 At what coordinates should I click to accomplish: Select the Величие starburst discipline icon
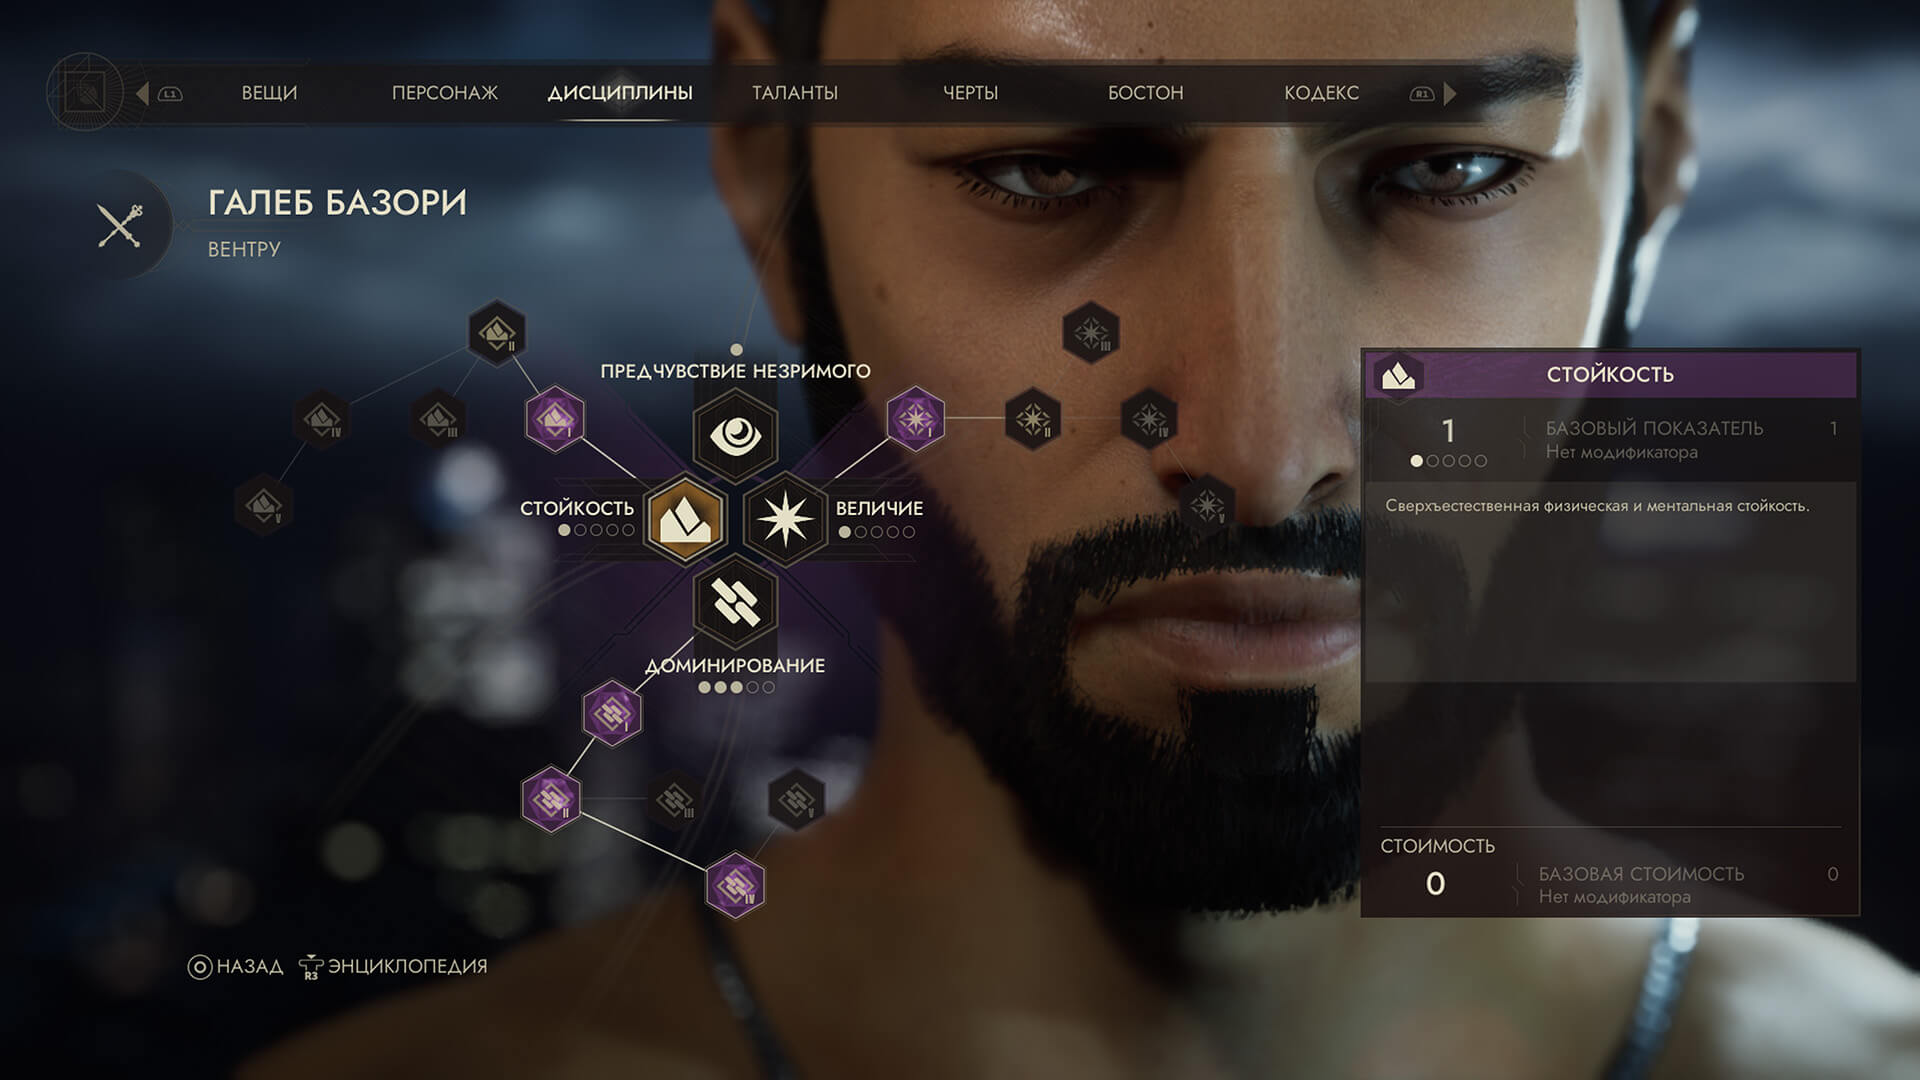click(786, 520)
